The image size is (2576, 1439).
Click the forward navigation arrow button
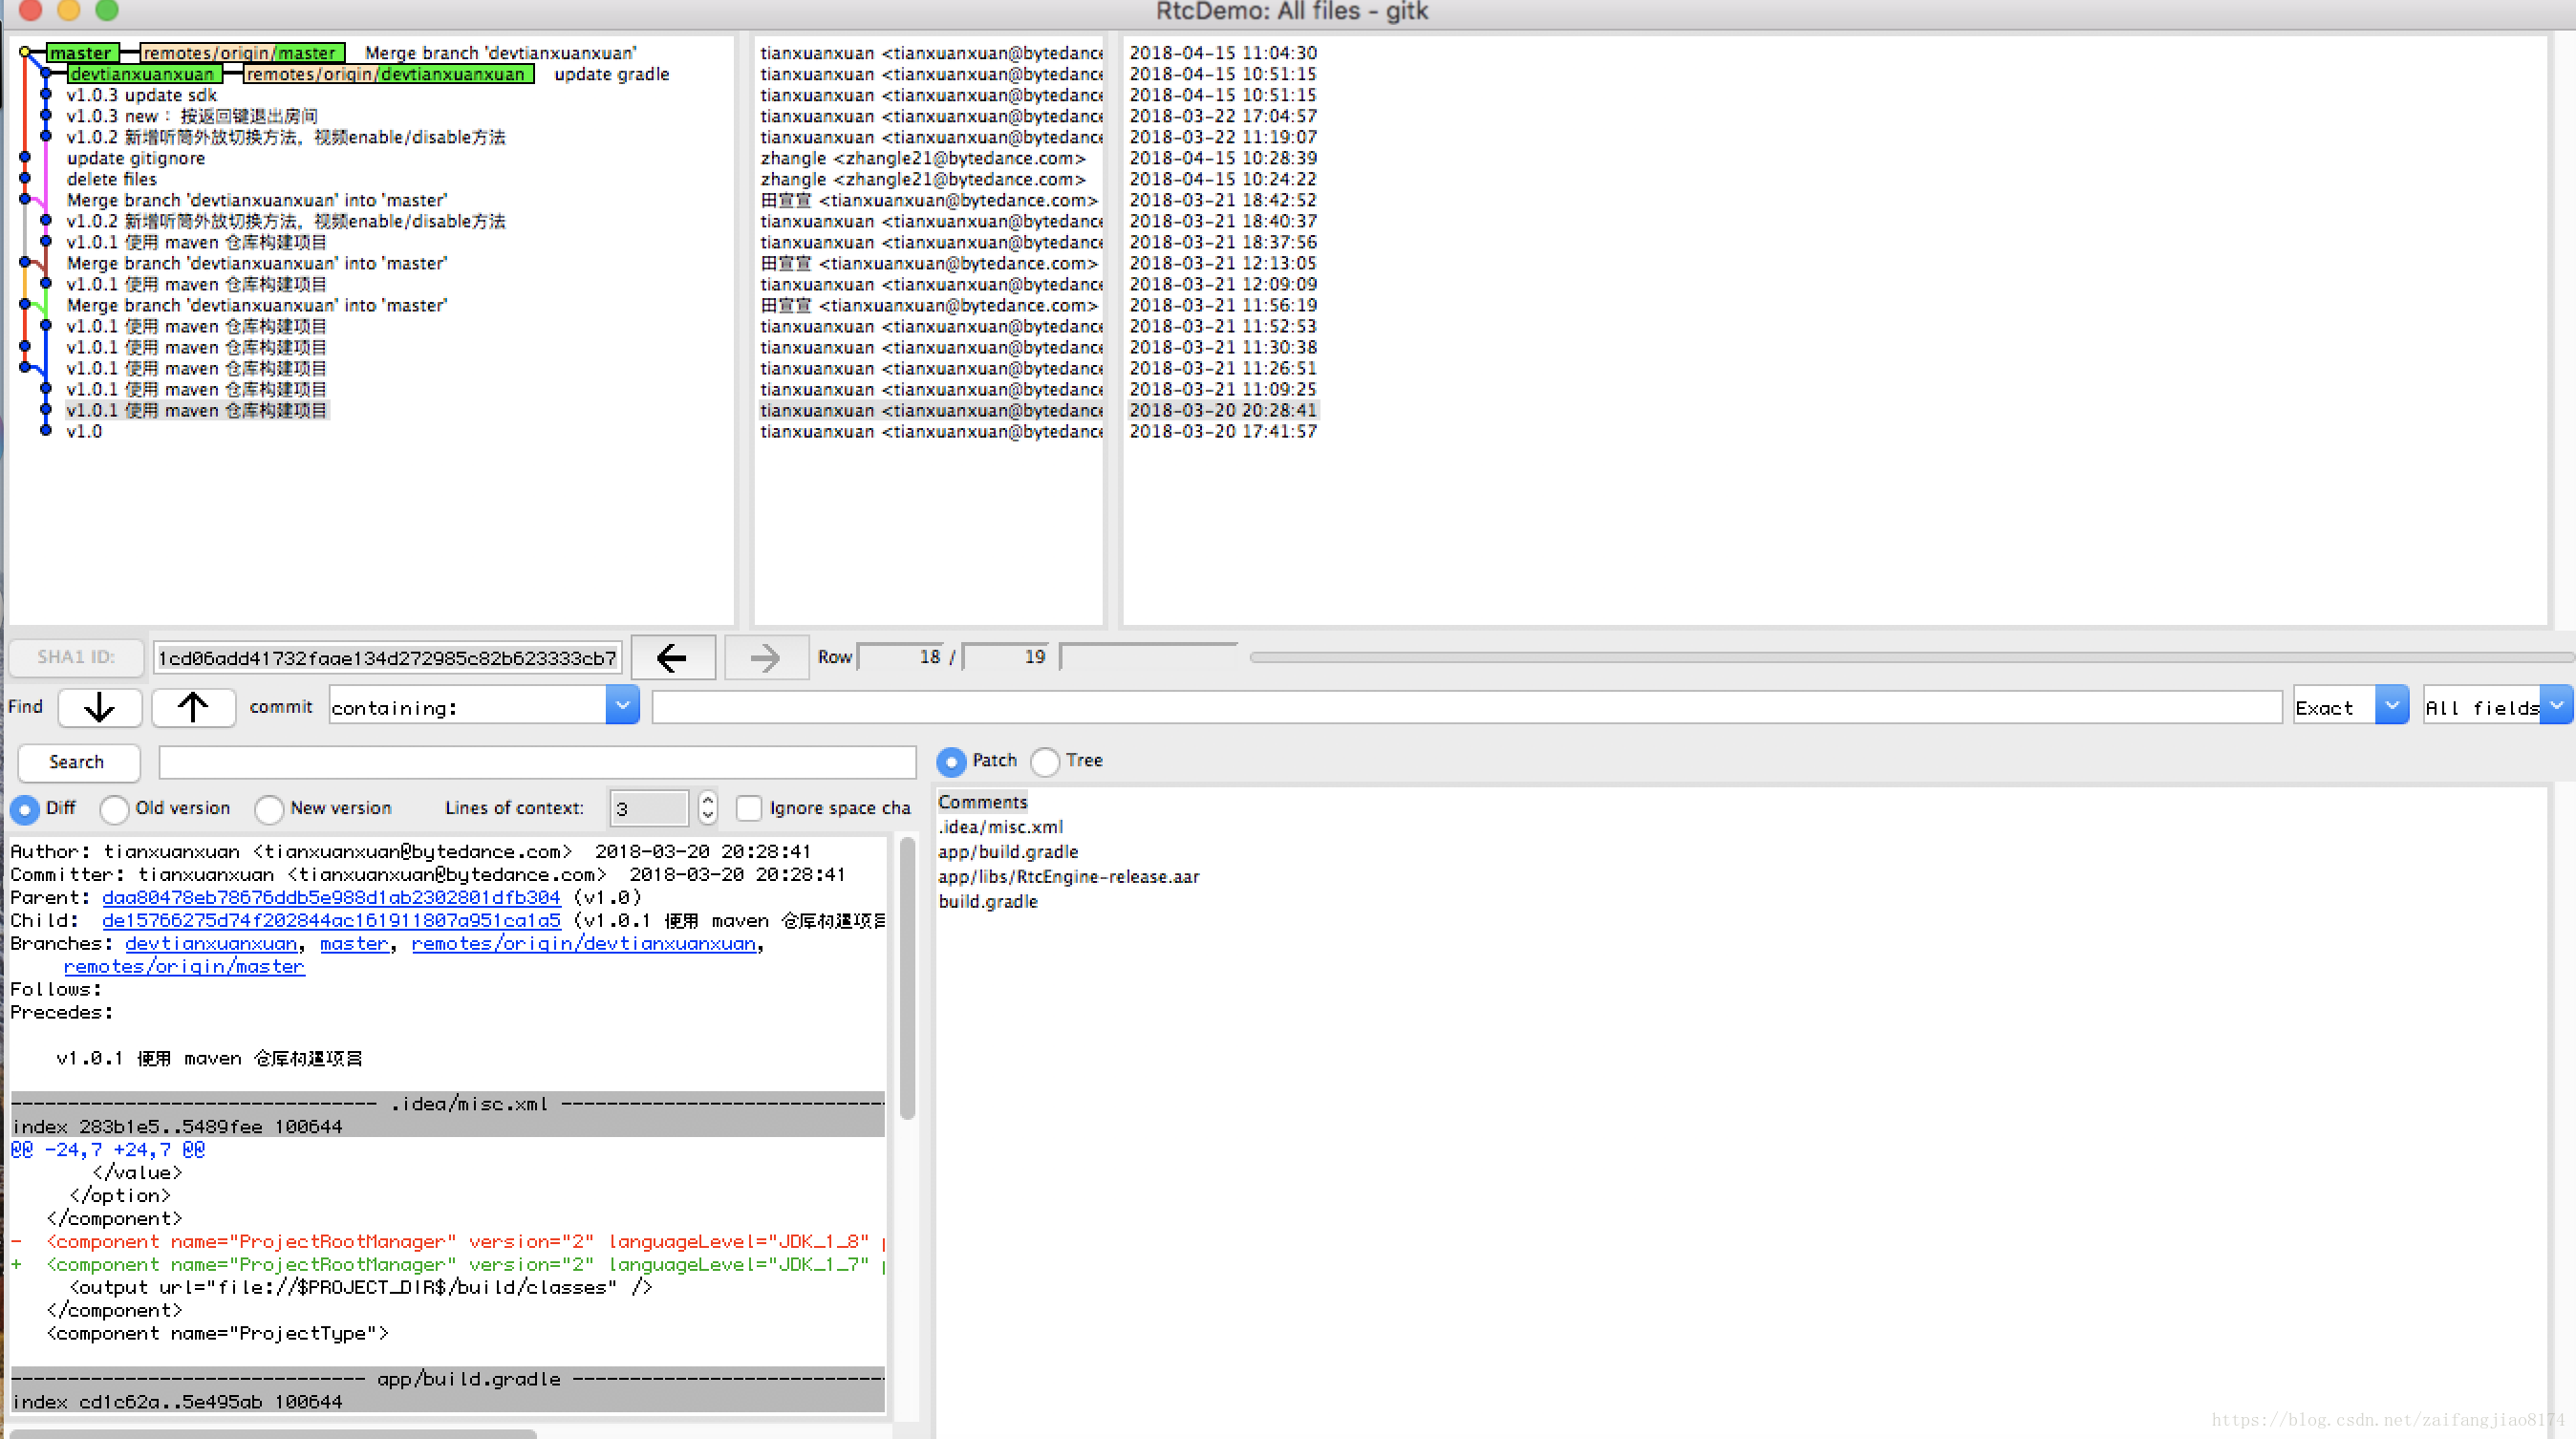point(765,657)
